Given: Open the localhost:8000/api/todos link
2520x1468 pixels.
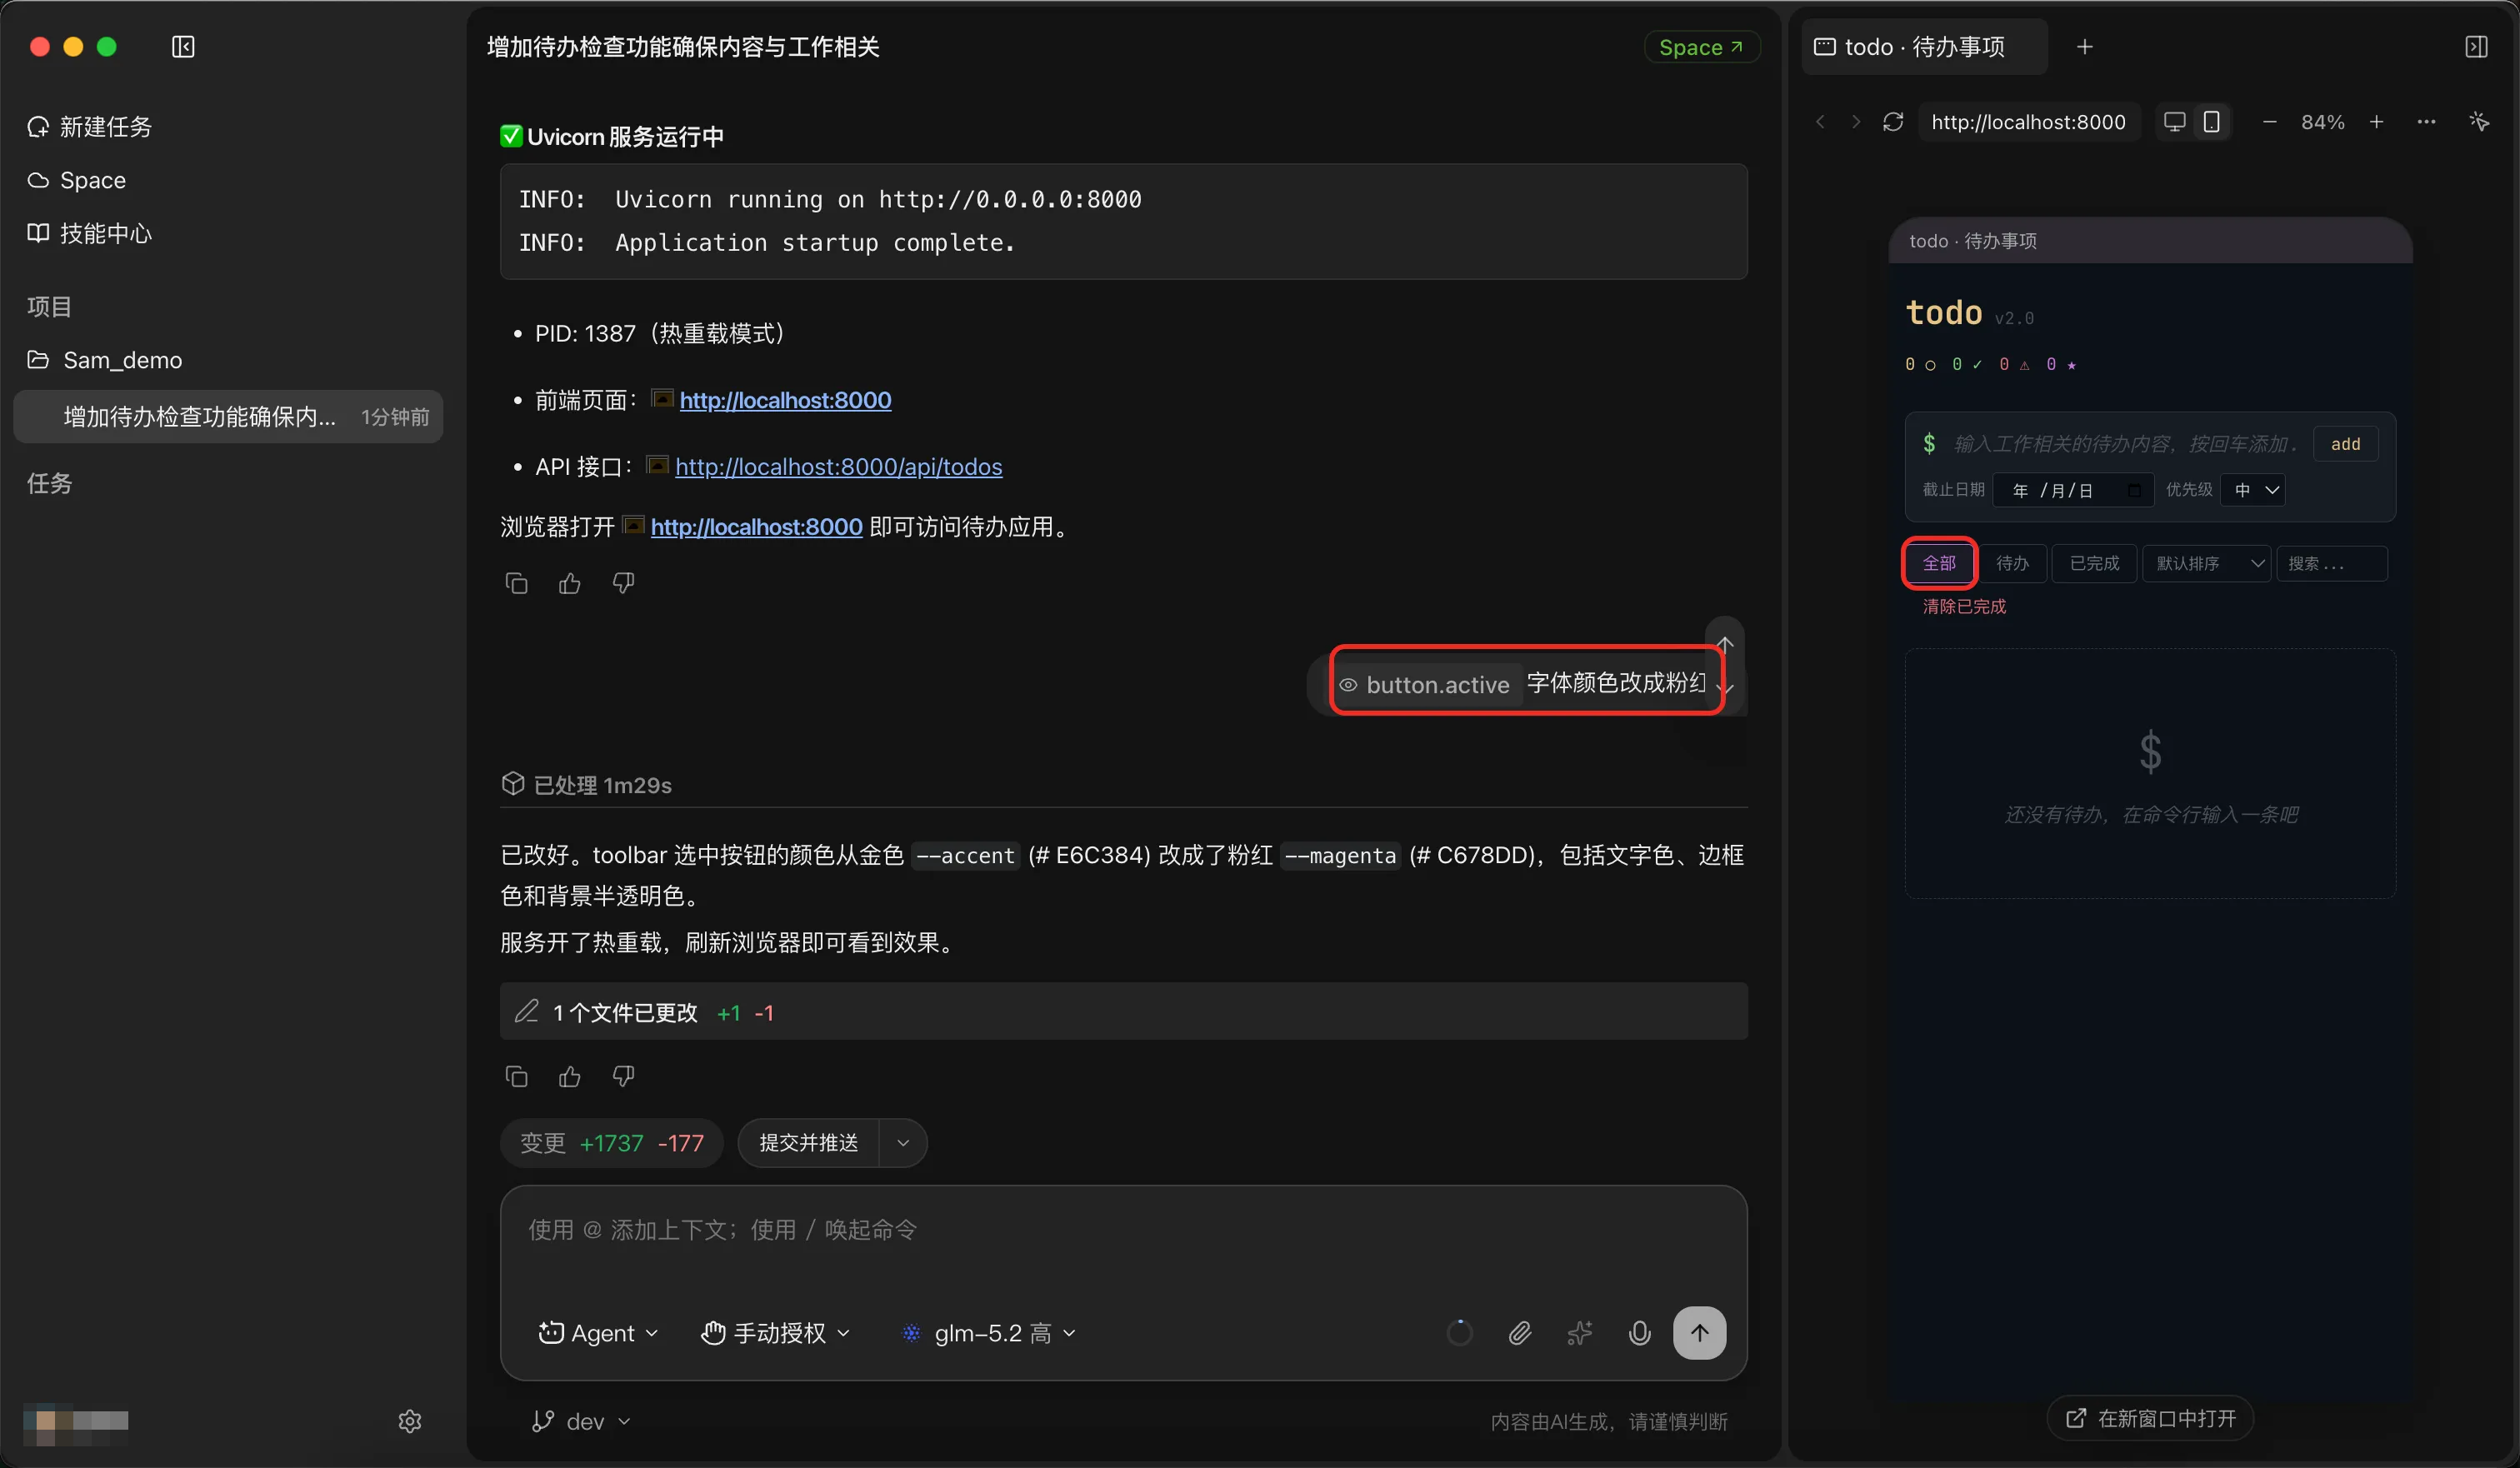Looking at the screenshot, I should coord(838,467).
